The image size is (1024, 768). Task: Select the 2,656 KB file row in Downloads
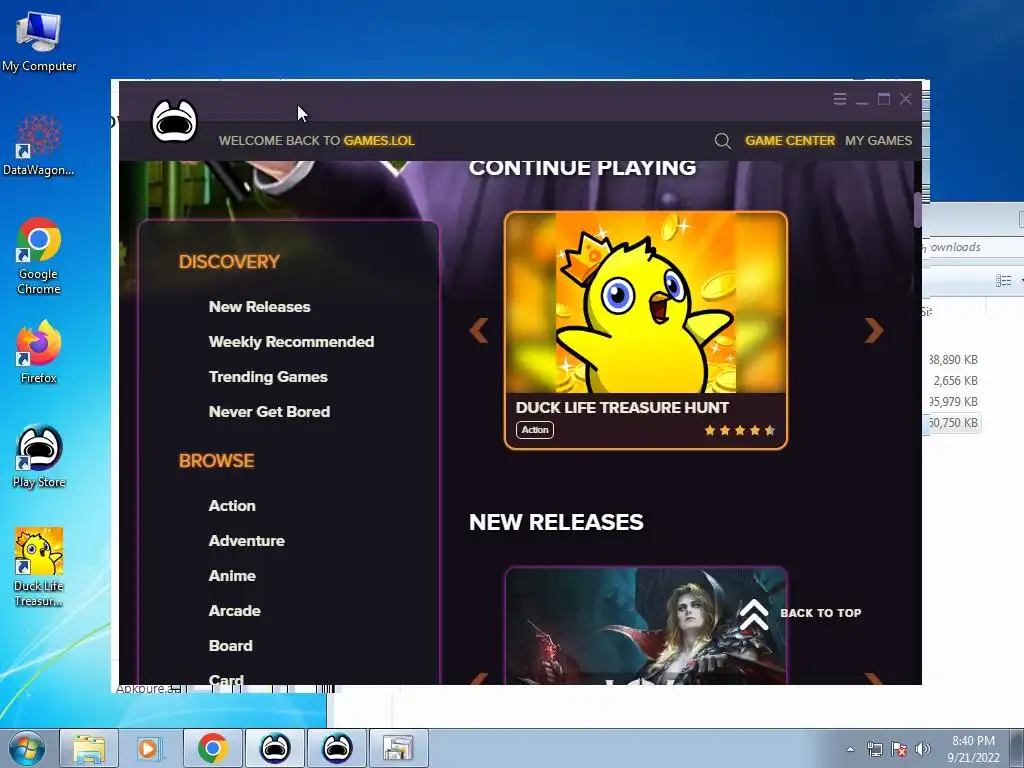pyautogui.click(x=953, y=381)
